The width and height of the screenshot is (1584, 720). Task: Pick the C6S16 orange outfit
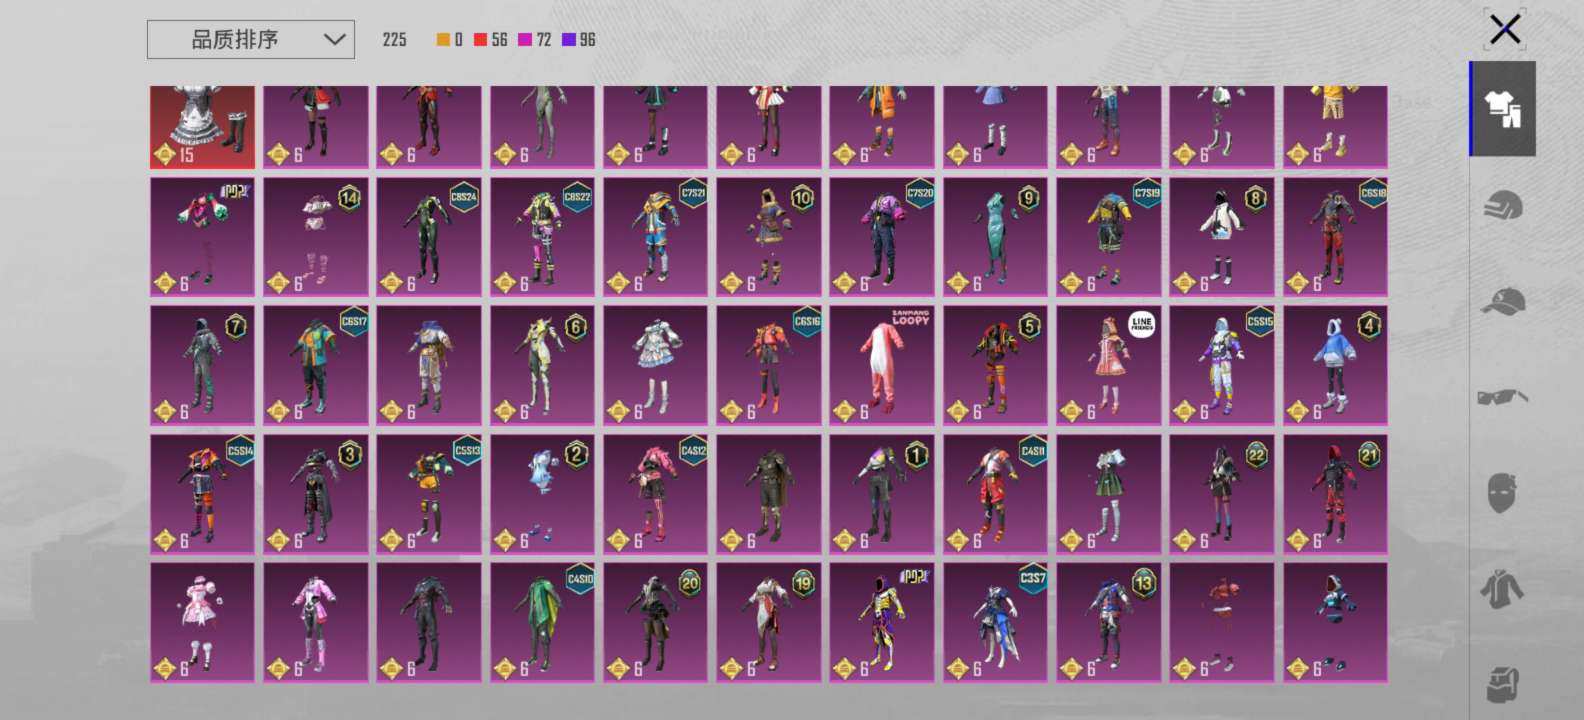pyautogui.click(x=769, y=365)
